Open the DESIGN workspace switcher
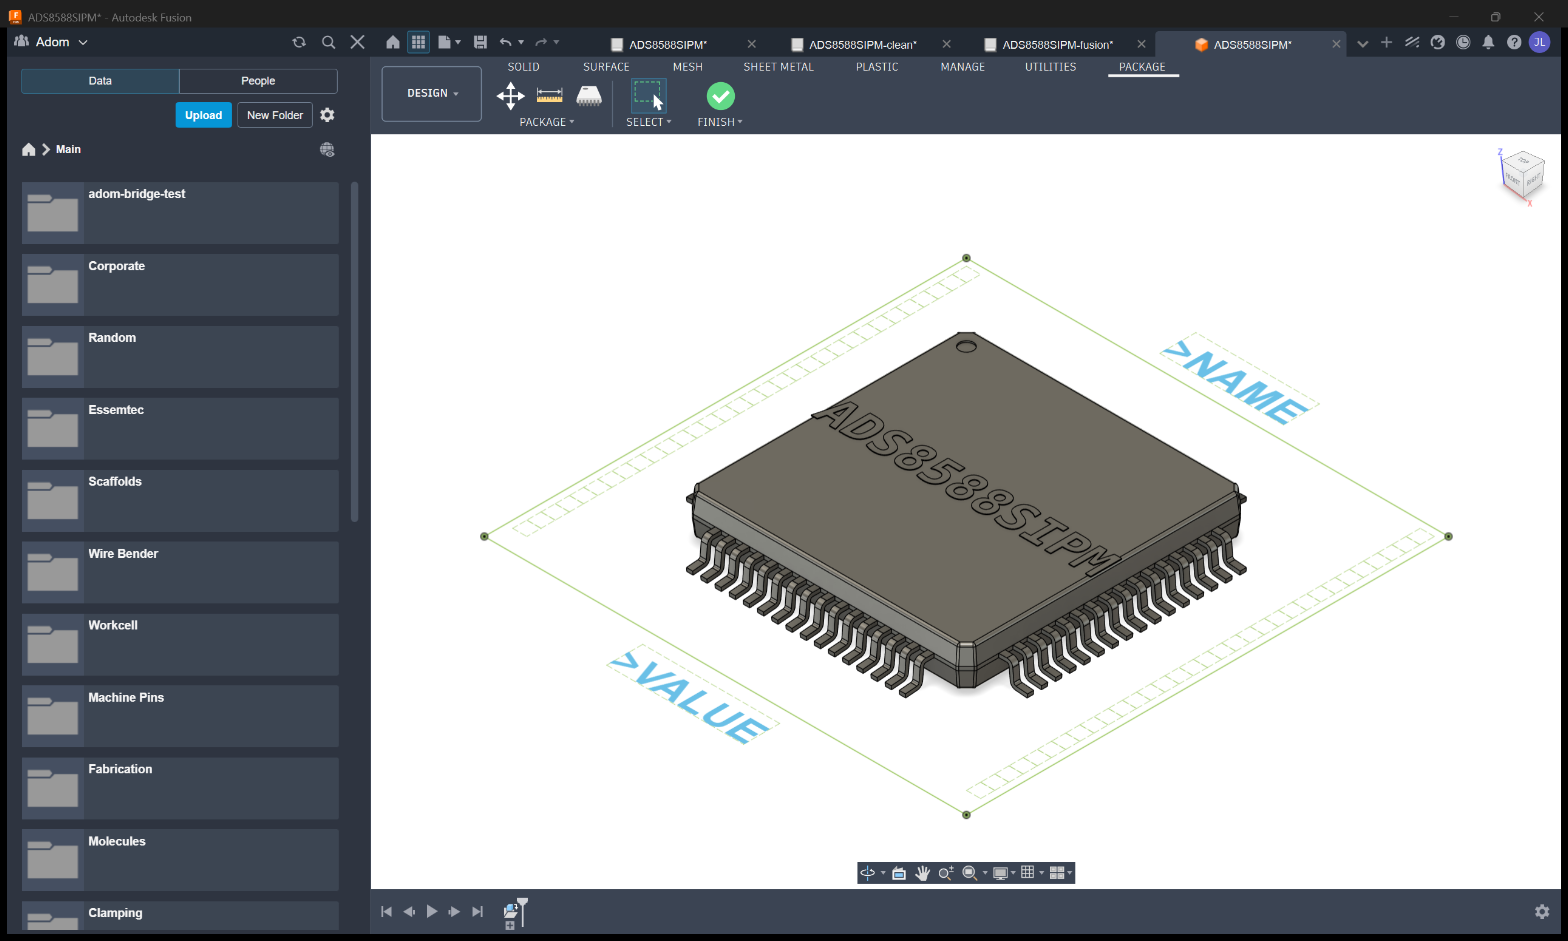Screen dimensions: 1568x941 tap(432, 94)
